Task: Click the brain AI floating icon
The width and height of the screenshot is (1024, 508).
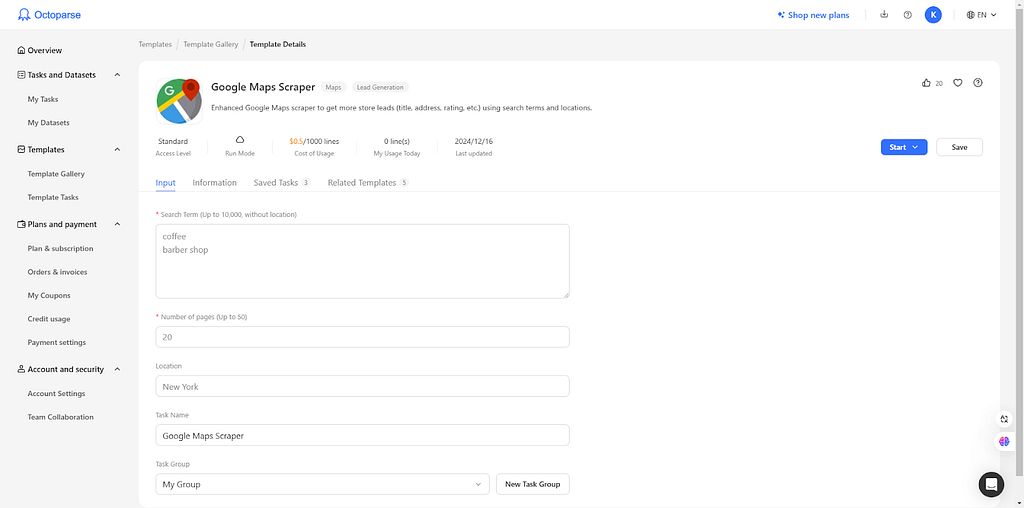Action: [x=1004, y=441]
